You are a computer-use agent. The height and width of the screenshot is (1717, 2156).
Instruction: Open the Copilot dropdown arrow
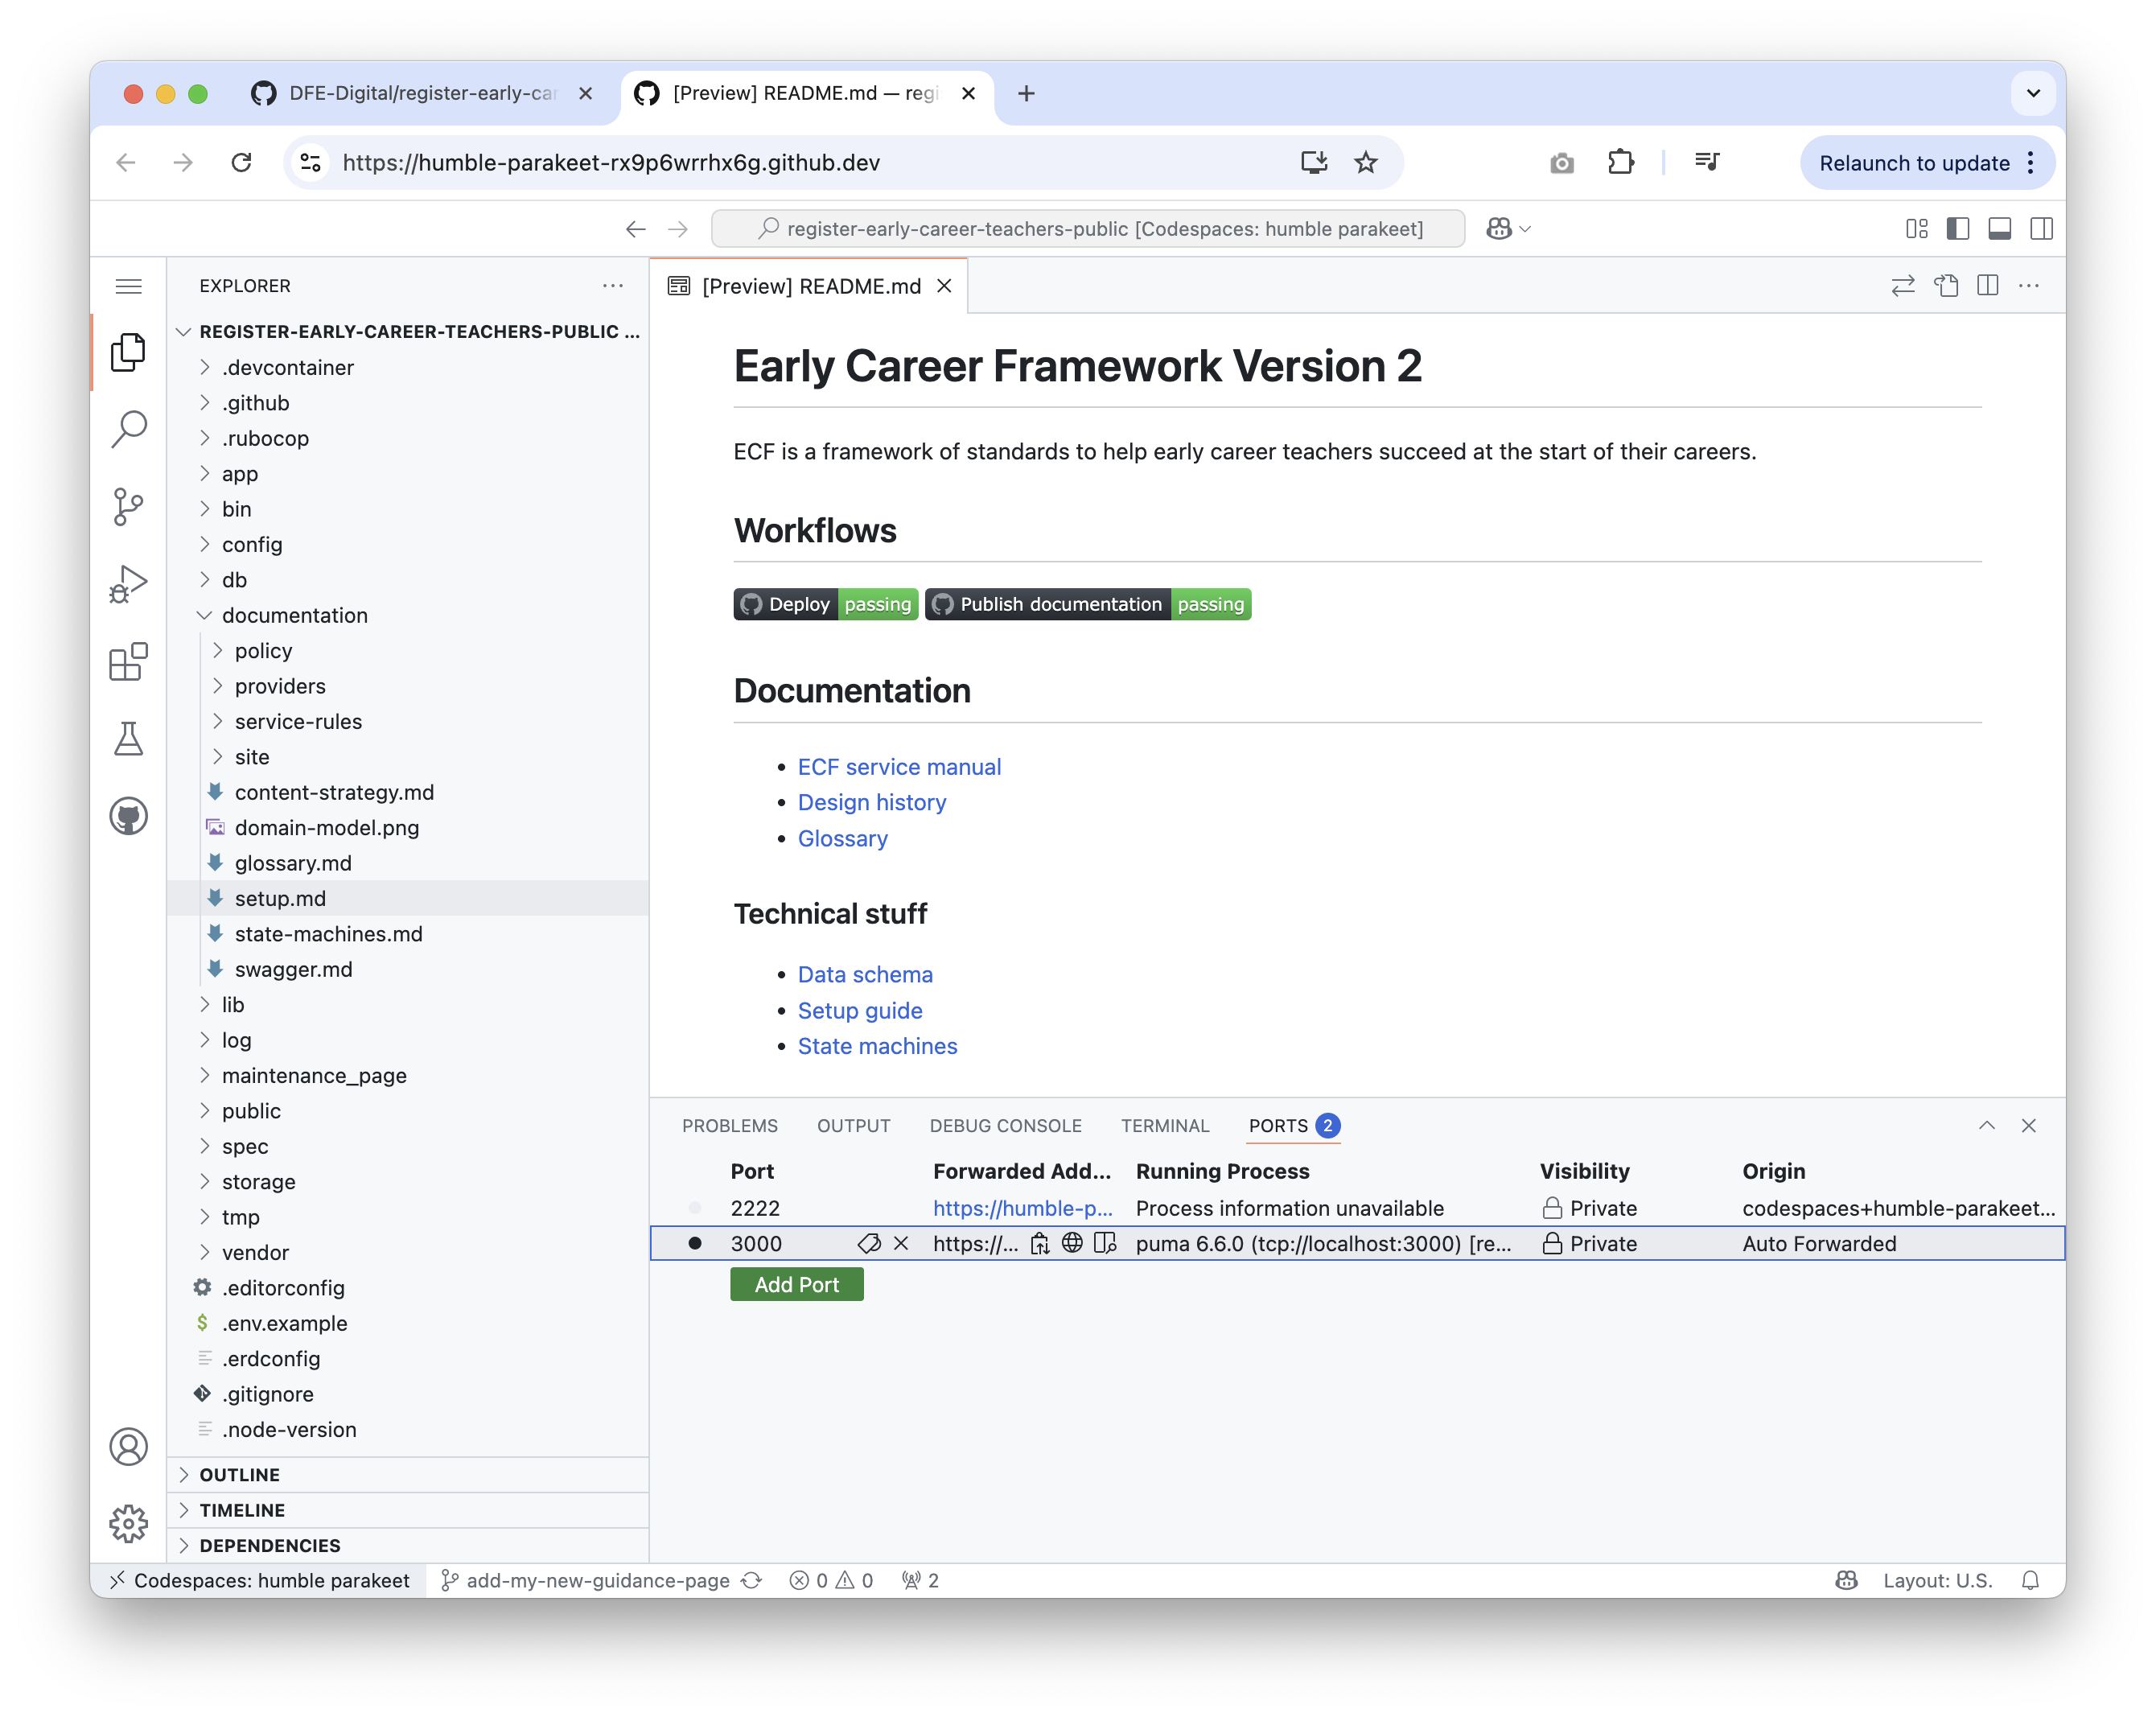pos(1525,229)
